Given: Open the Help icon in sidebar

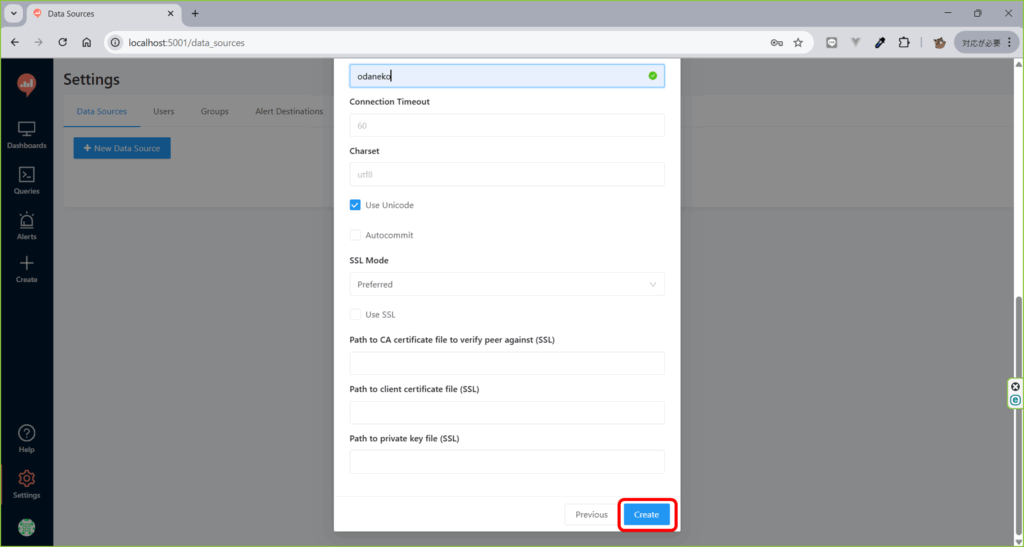Looking at the screenshot, I should pos(27,437).
